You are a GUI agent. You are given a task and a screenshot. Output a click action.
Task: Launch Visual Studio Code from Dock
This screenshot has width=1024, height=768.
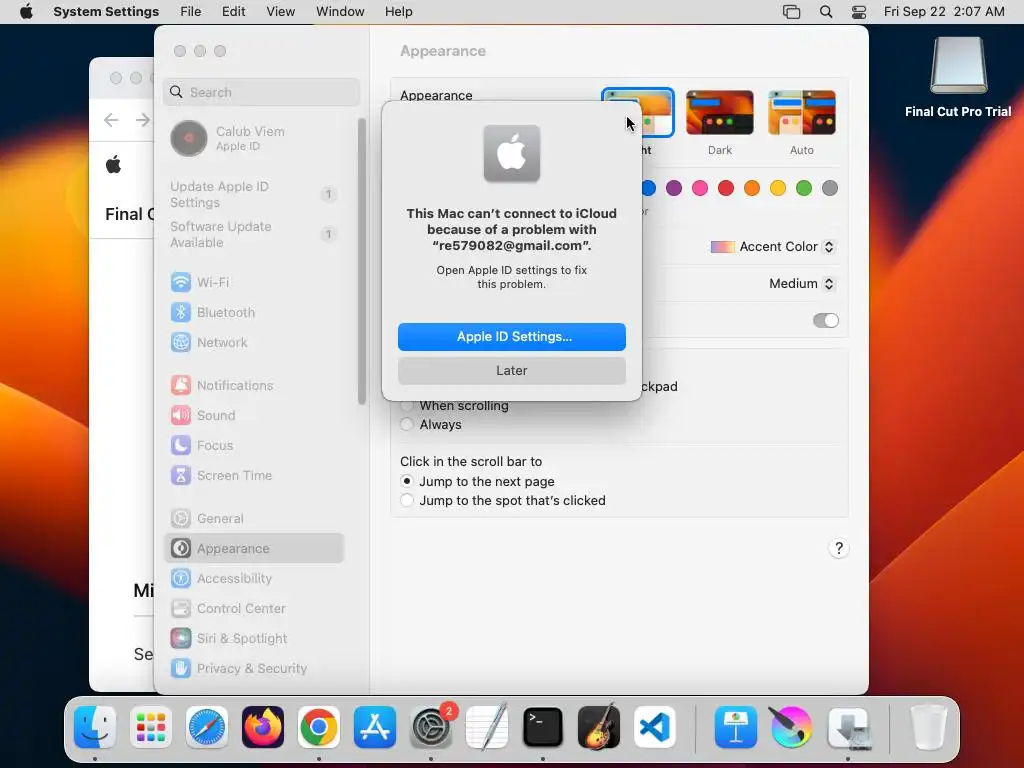point(655,727)
